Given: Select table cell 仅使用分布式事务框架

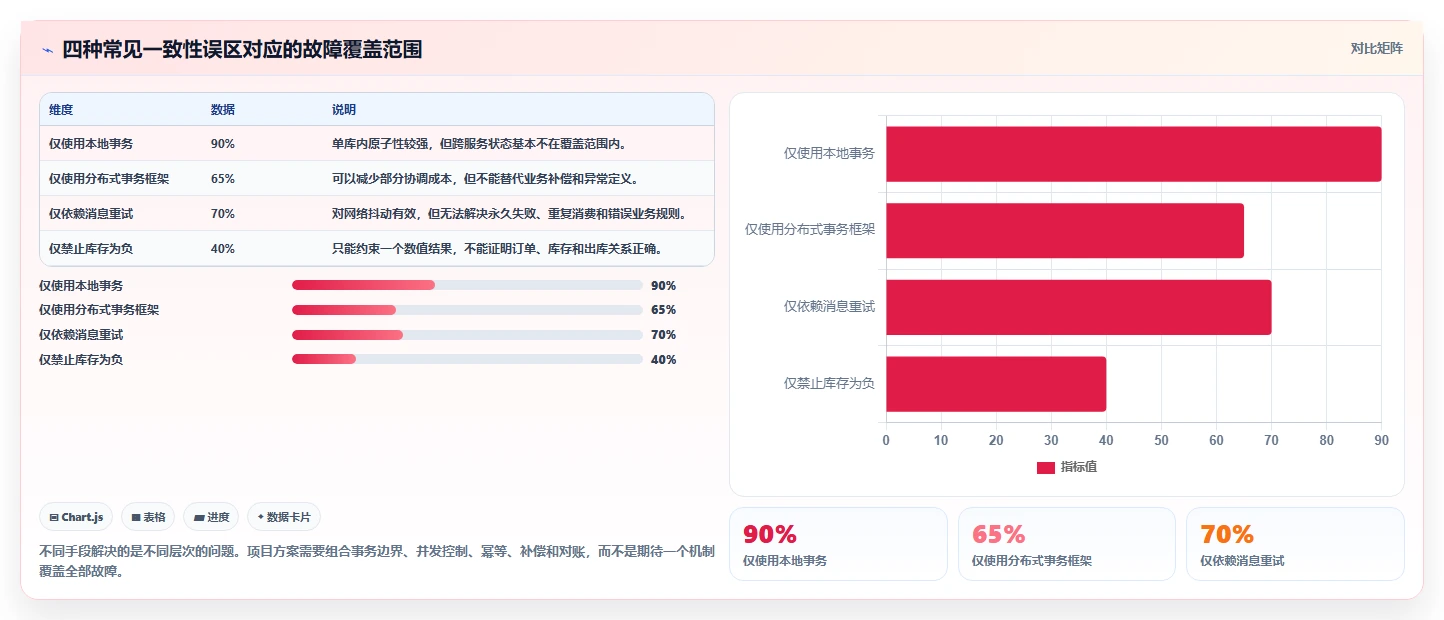Looking at the screenshot, I should (x=109, y=179).
